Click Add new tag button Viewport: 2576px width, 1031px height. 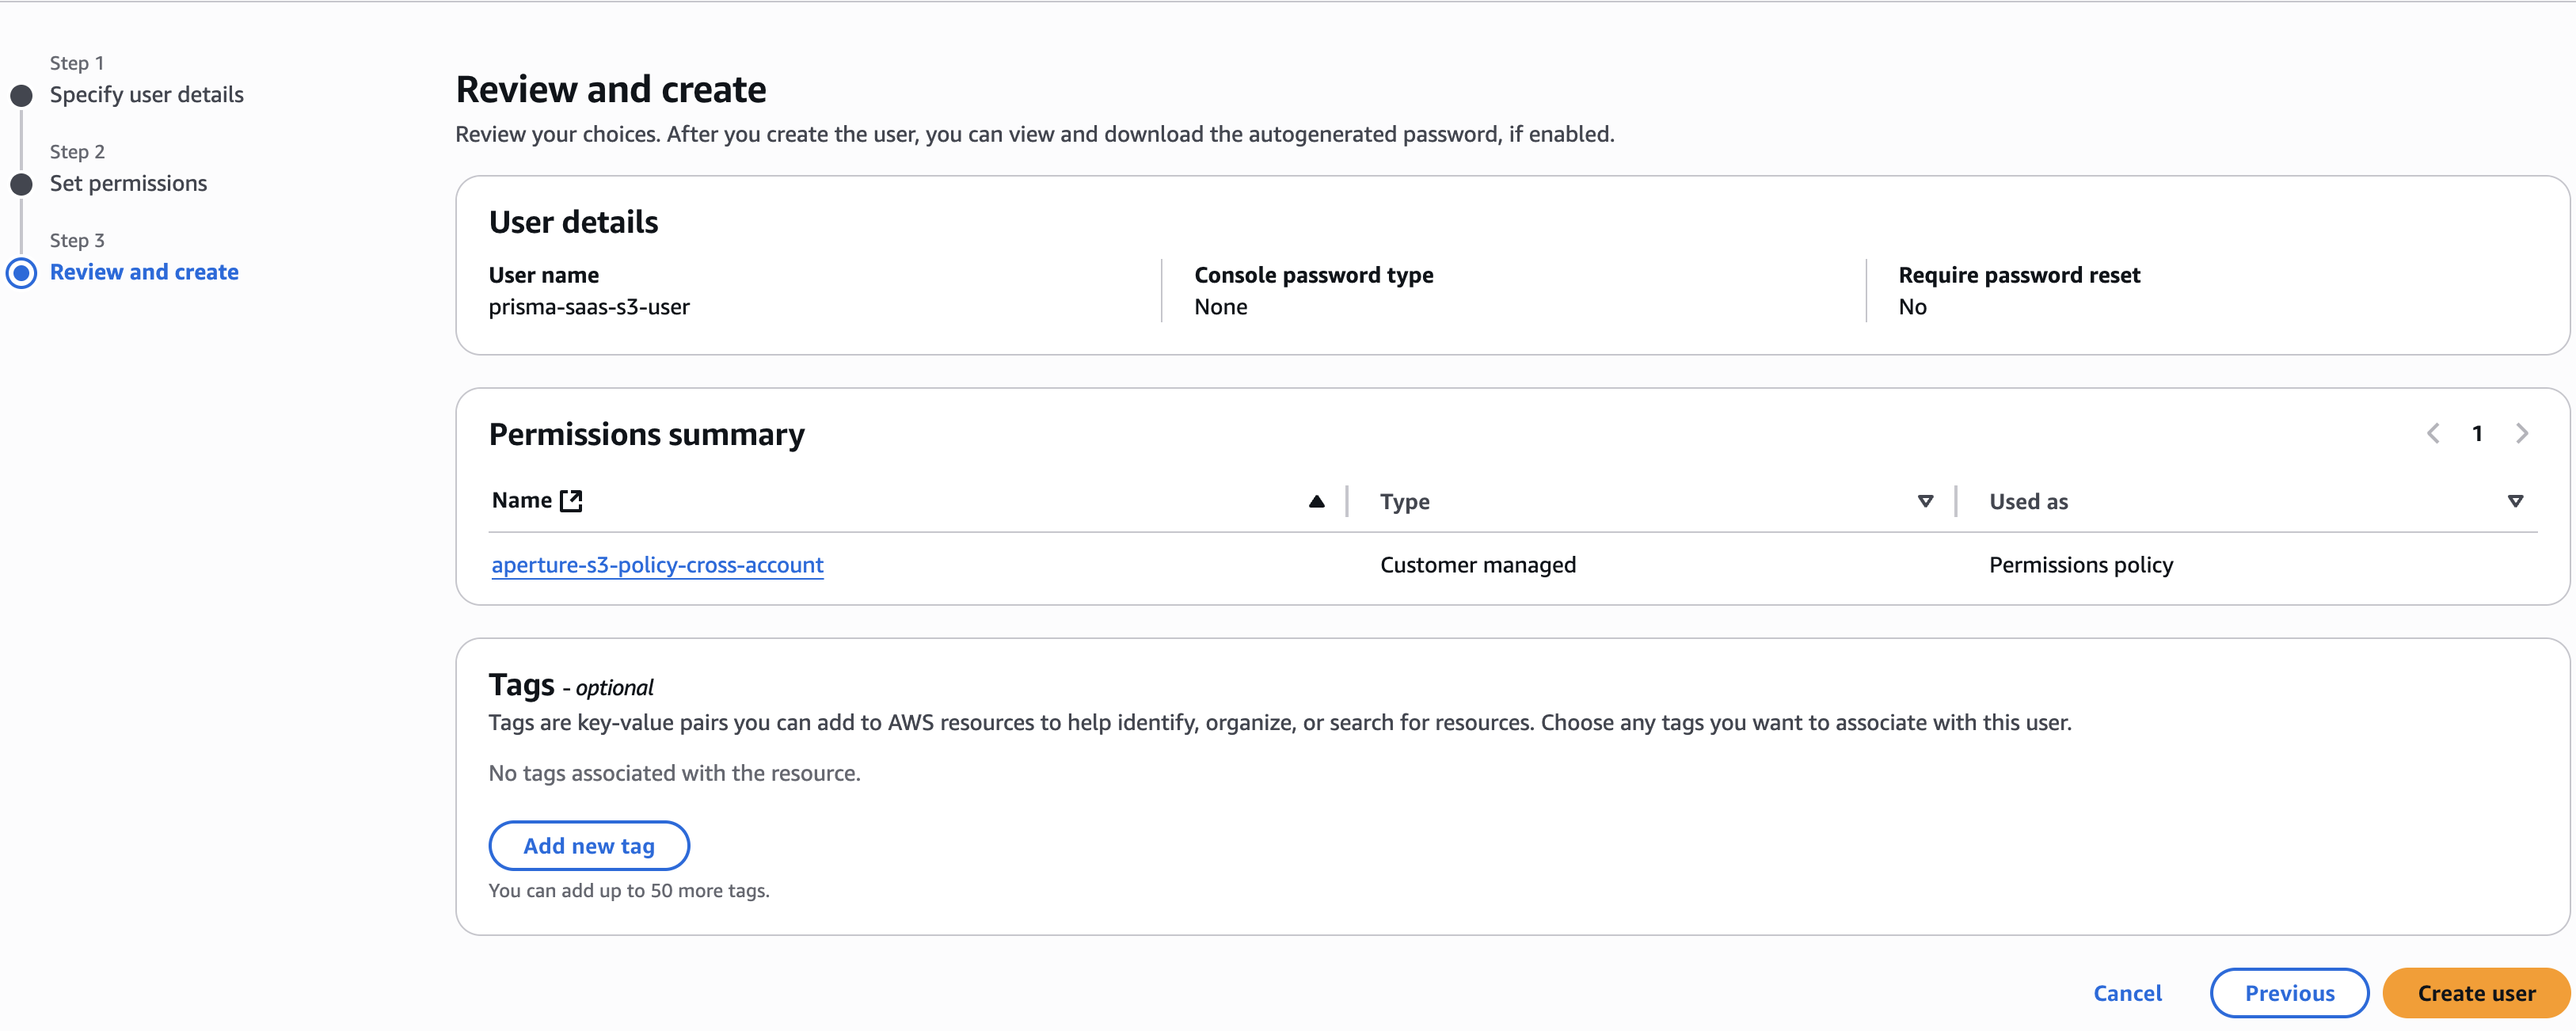point(589,846)
